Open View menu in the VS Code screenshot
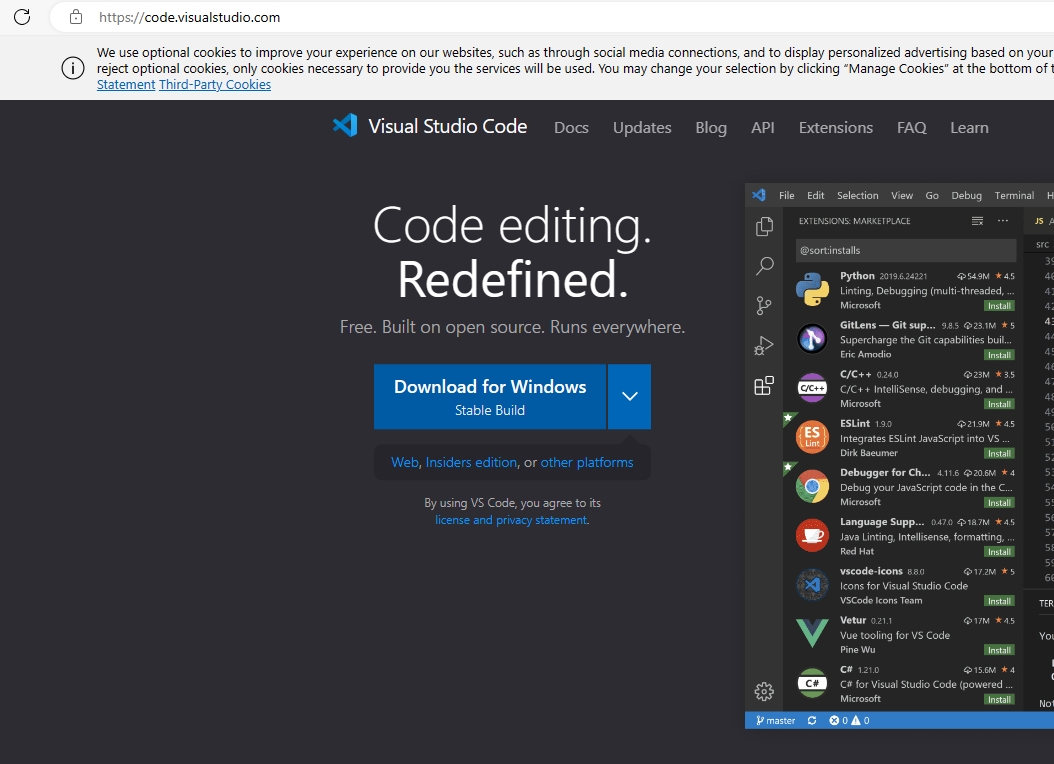The width and height of the screenshot is (1054, 764). pos(902,196)
